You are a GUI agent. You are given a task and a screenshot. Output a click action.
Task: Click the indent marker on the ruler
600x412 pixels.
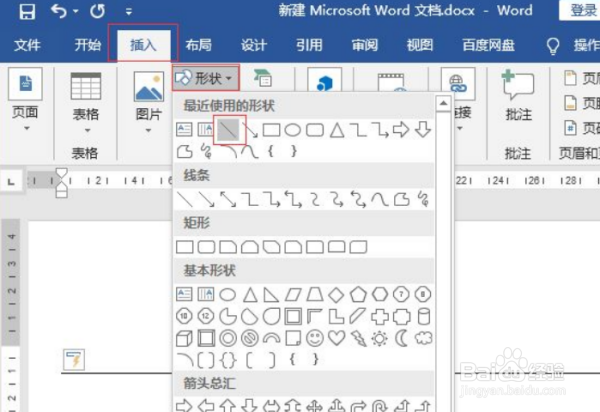[62, 182]
